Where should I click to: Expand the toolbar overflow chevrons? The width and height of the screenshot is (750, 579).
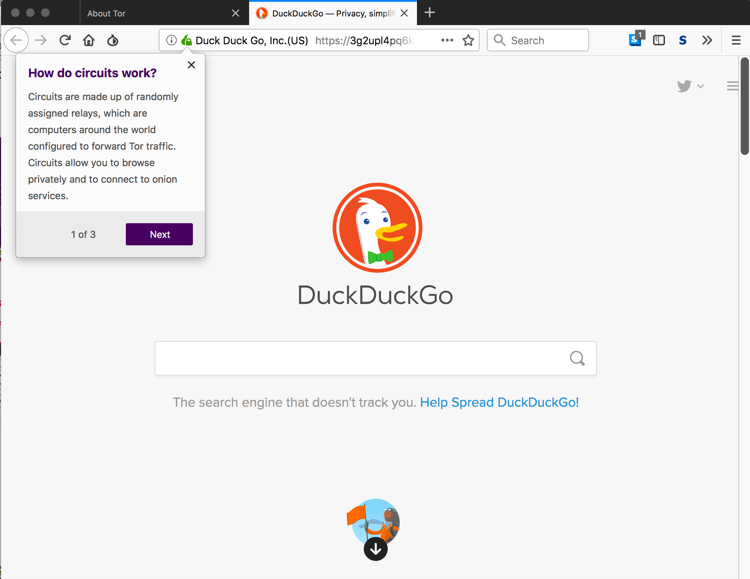(707, 40)
